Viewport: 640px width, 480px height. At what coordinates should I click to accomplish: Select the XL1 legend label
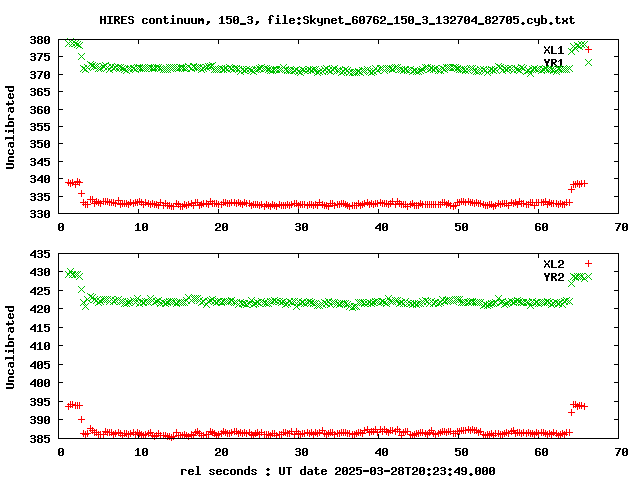point(553,50)
